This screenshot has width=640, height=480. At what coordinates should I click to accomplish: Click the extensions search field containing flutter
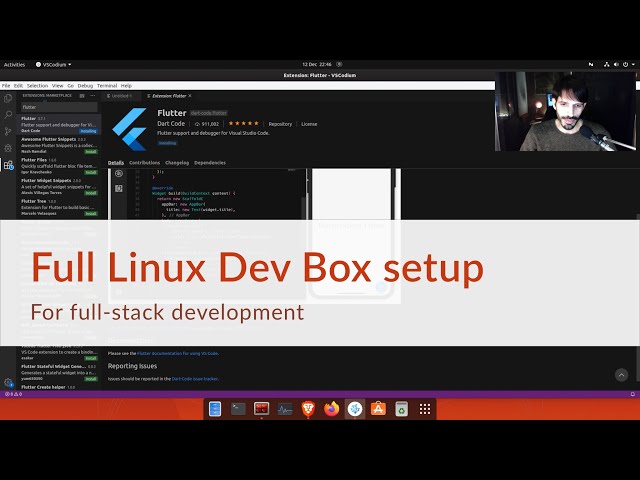tap(59, 107)
